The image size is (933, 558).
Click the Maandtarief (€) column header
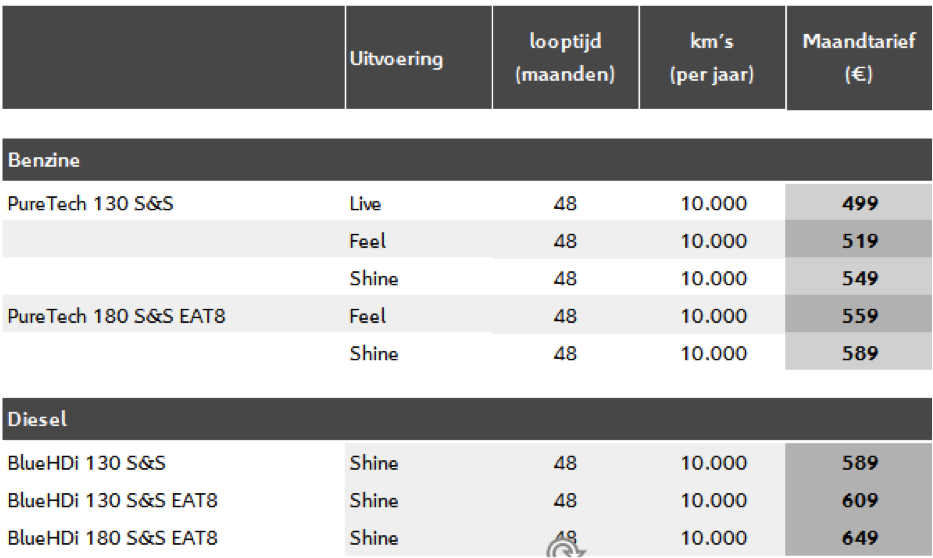coord(859,58)
